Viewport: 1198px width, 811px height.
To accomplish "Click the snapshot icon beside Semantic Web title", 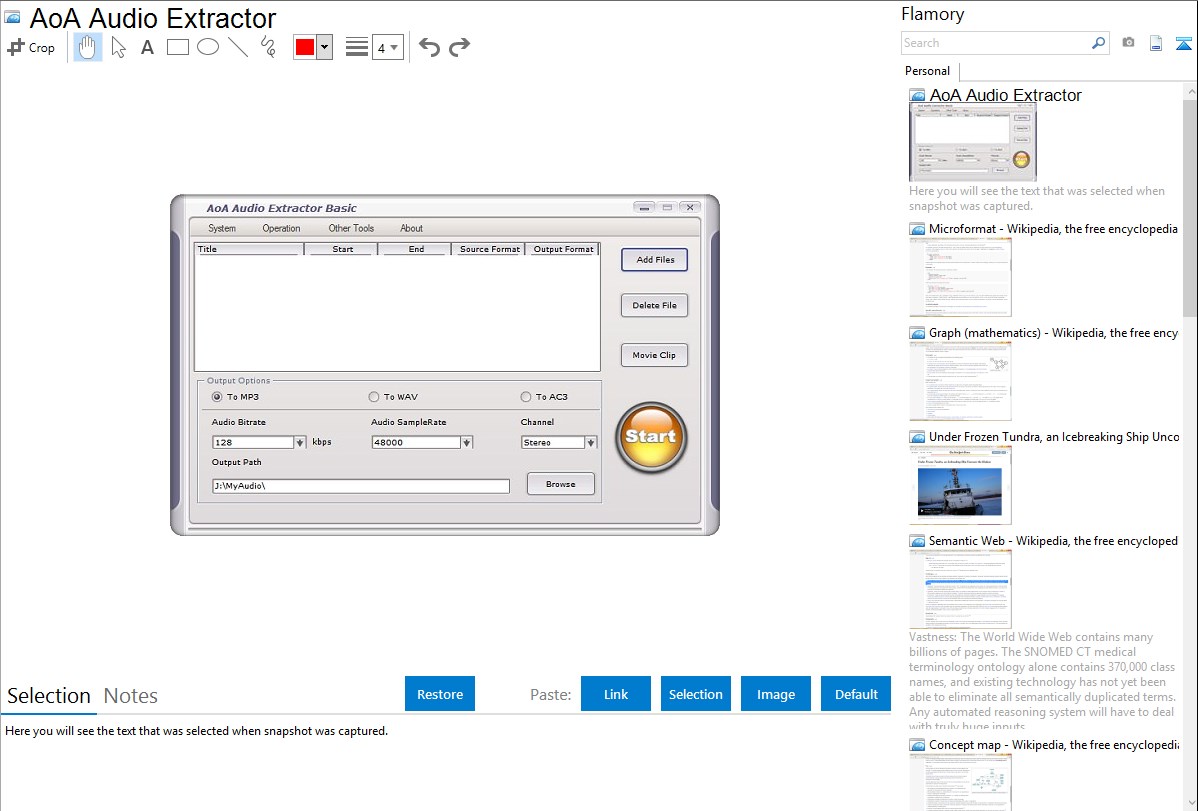I will click(917, 541).
